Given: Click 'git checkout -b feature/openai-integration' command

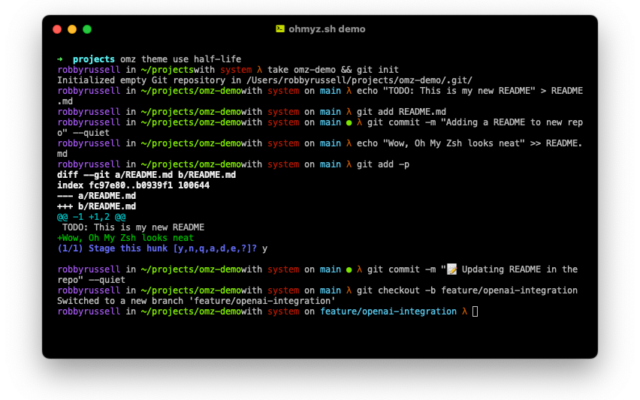Looking at the screenshot, I should tap(467, 291).
